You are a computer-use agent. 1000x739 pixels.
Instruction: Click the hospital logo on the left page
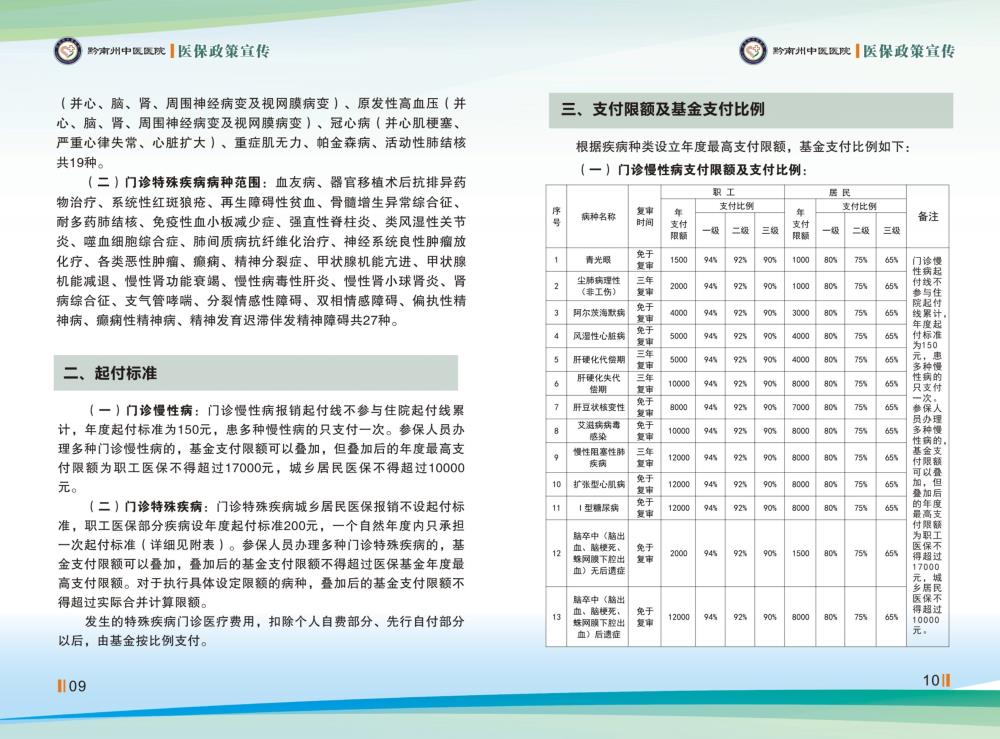pos(67,50)
